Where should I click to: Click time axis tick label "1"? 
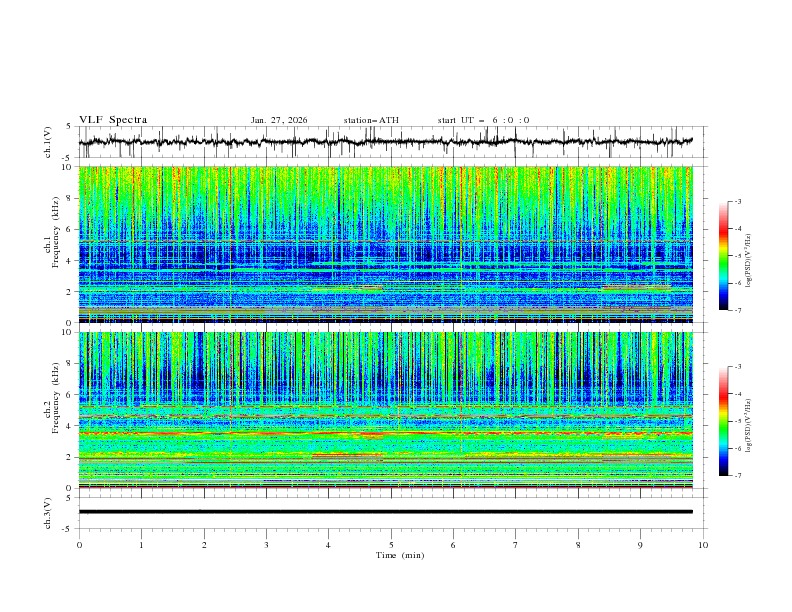(141, 545)
